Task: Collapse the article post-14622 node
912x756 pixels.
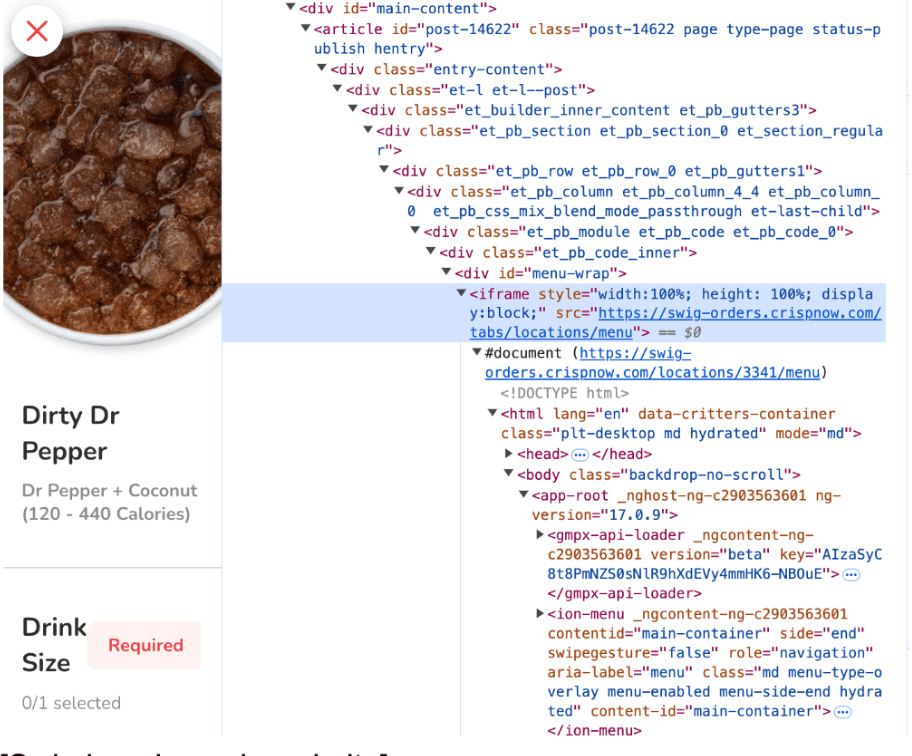Action: pyautogui.click(x=307, y=28)
